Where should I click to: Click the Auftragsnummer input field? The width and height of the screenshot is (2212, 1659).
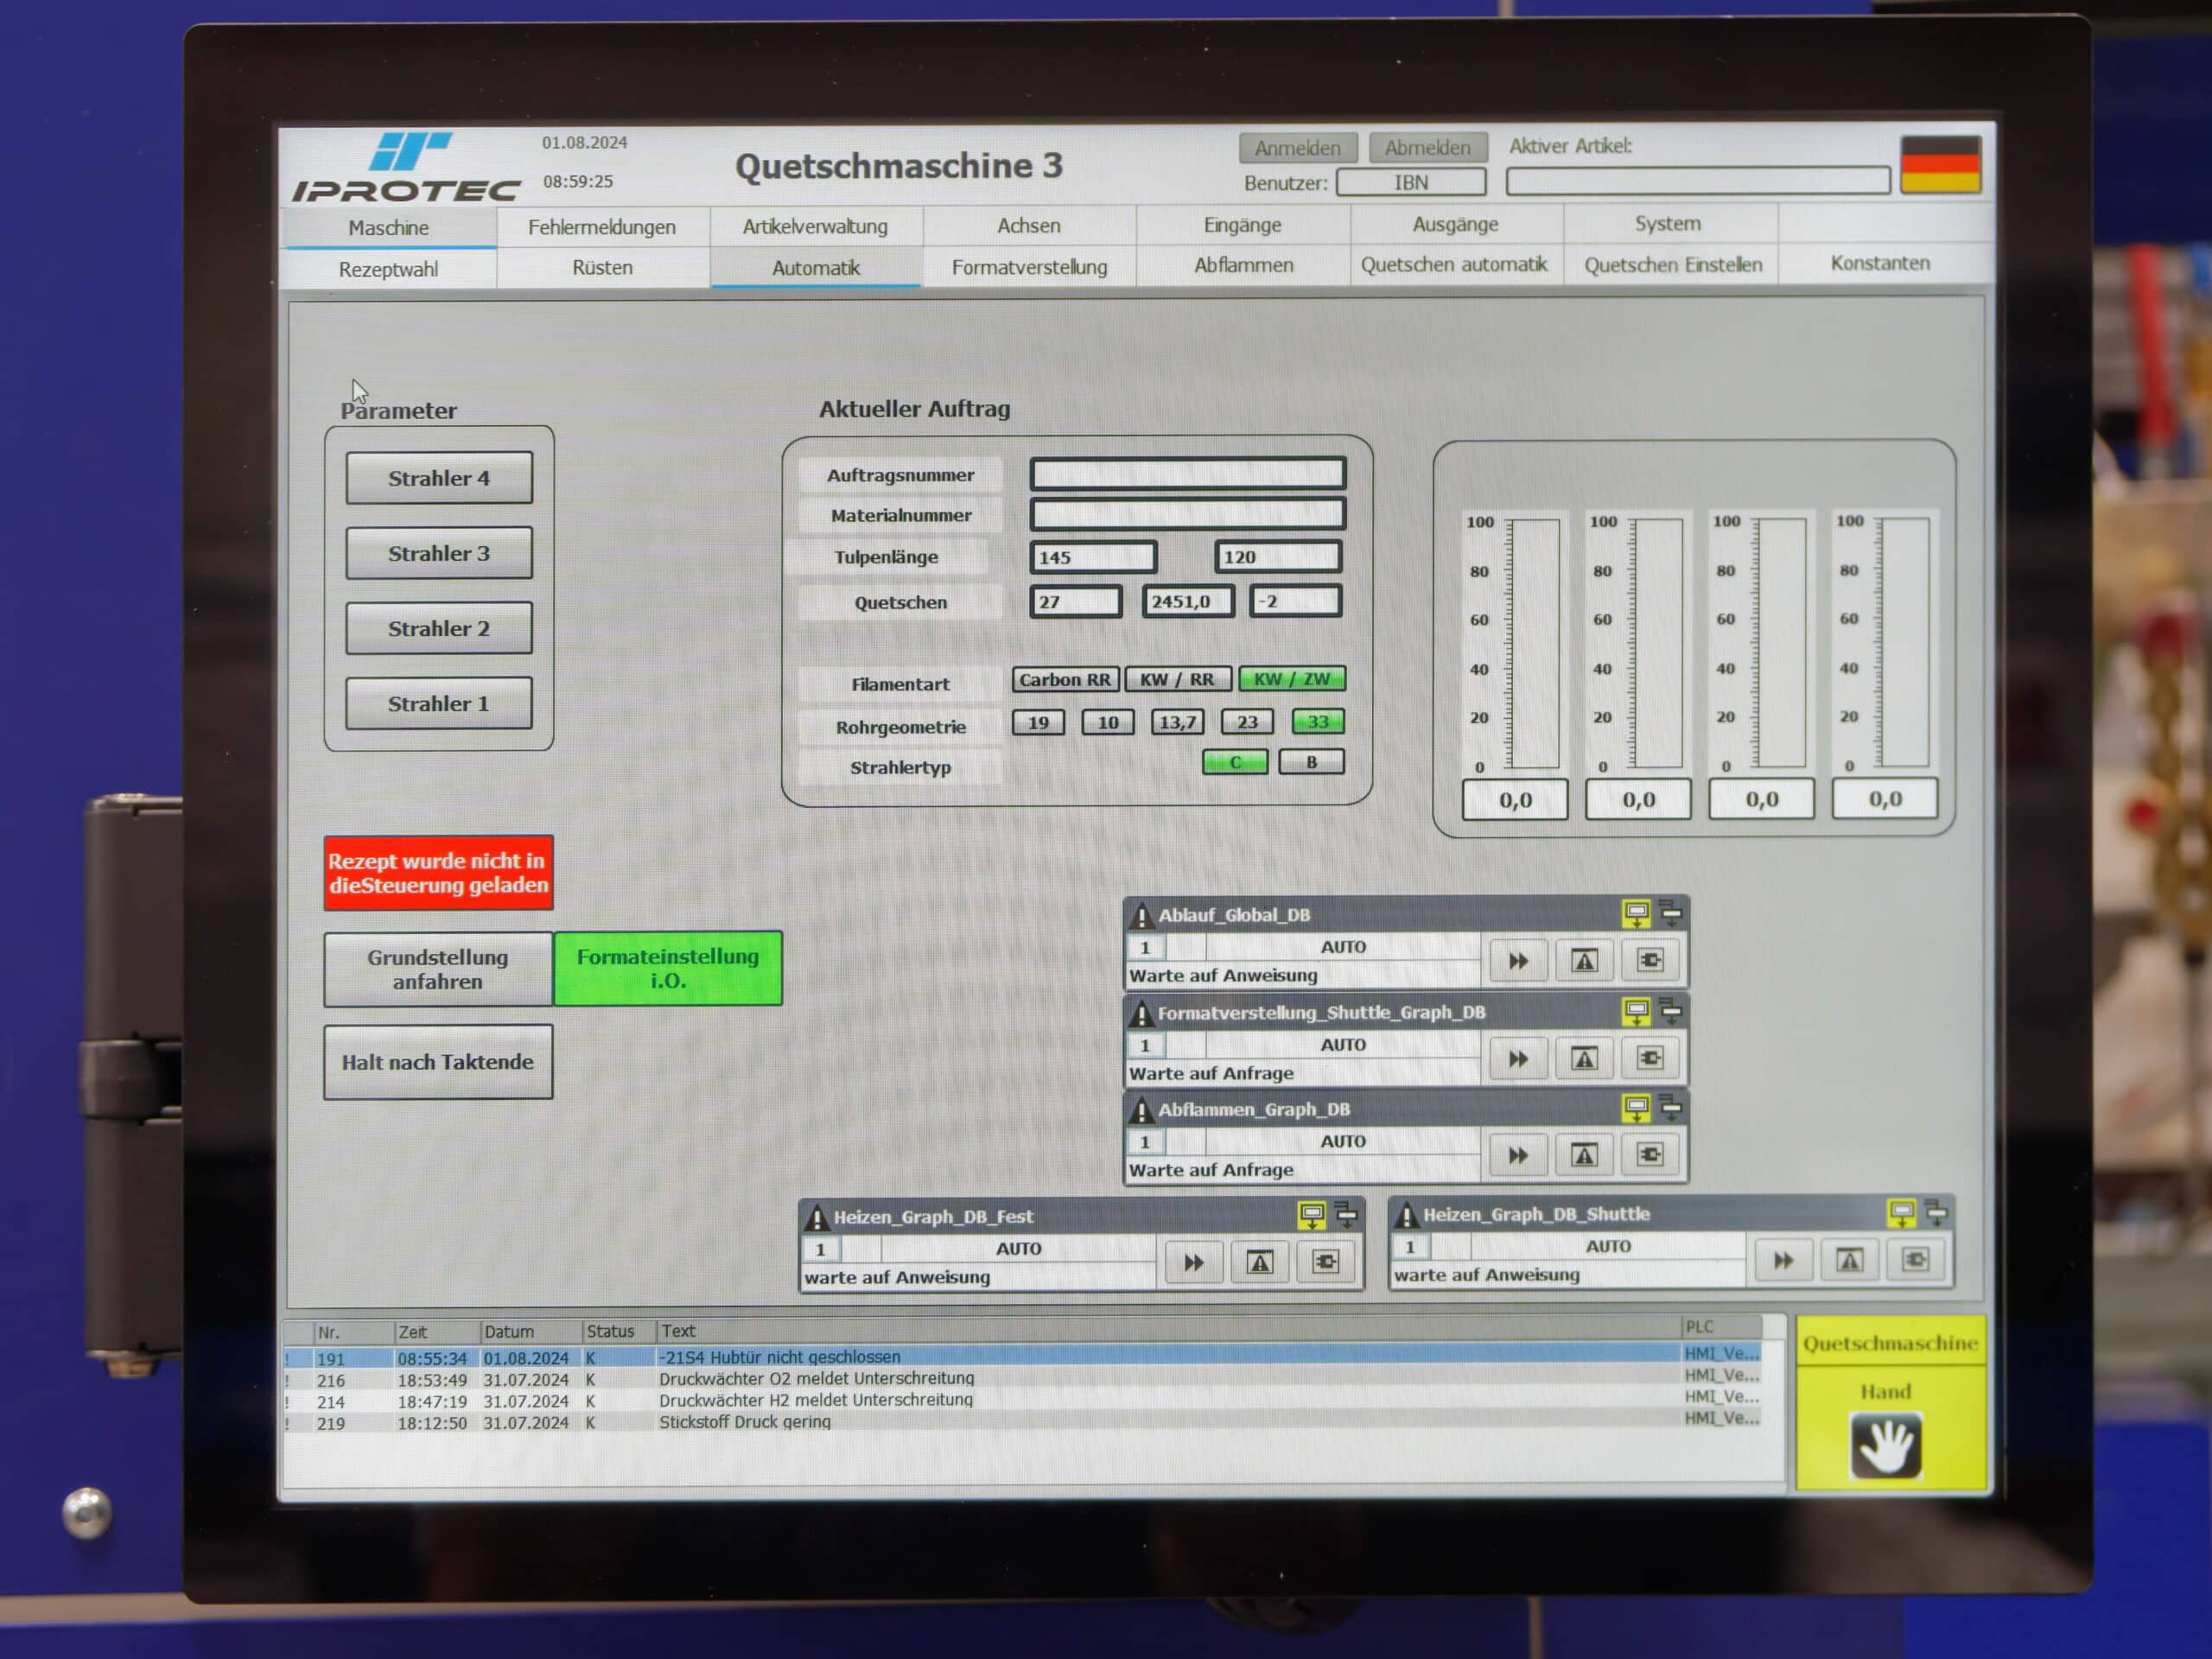coord(1188,473)
